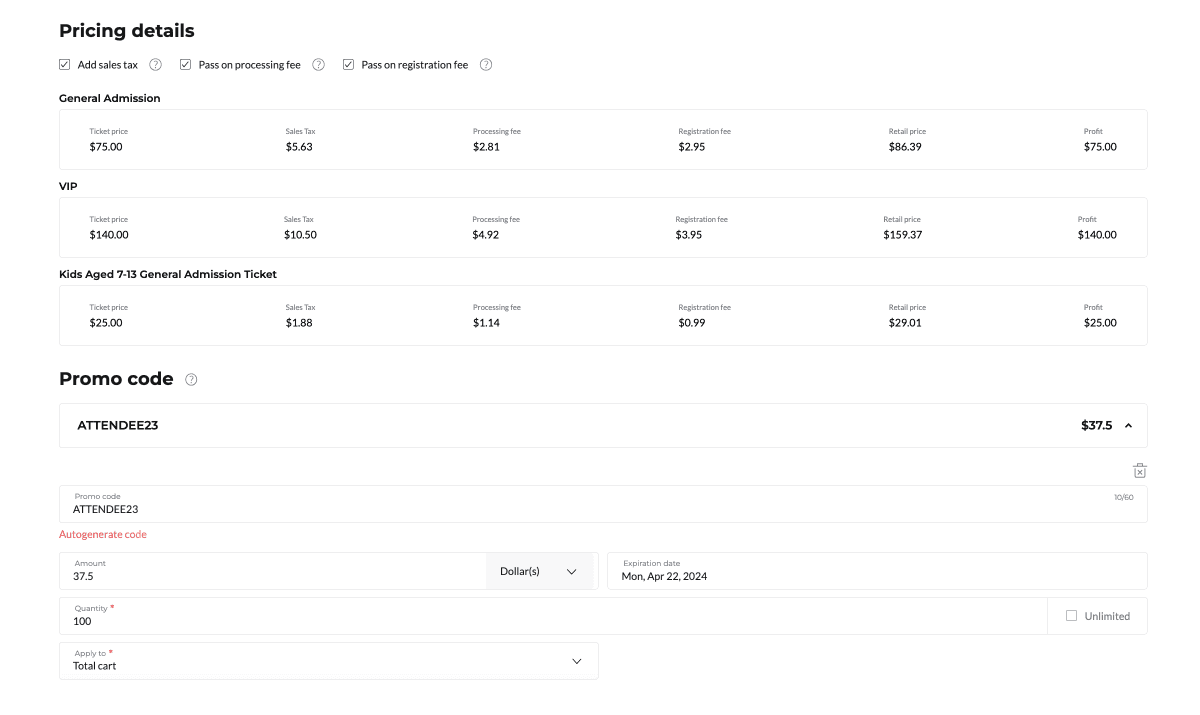The width and height of the screenshot is (1200, 715).
Task: Click help icon beside Pass on processing fee
Action: pos(318,65)
